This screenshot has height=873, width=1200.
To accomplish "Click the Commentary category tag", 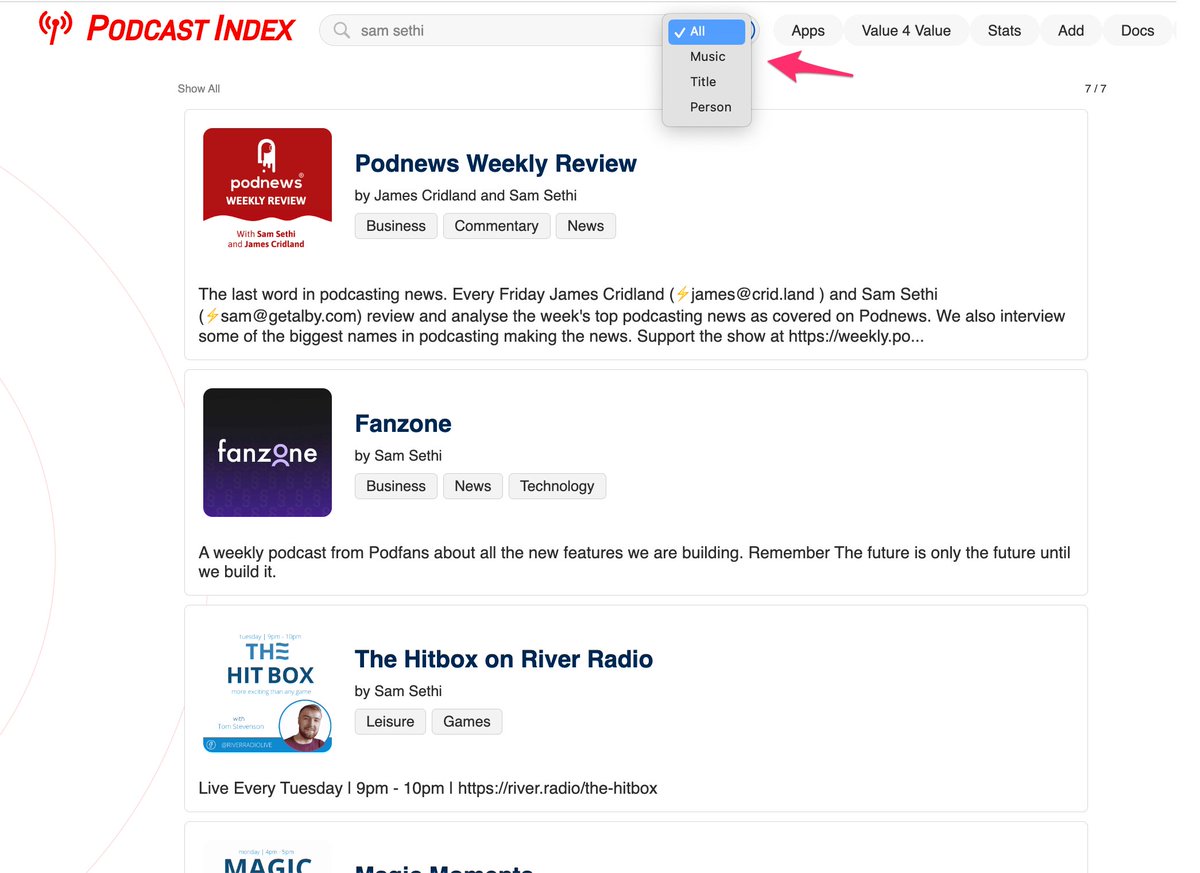I will coord(496,226).
